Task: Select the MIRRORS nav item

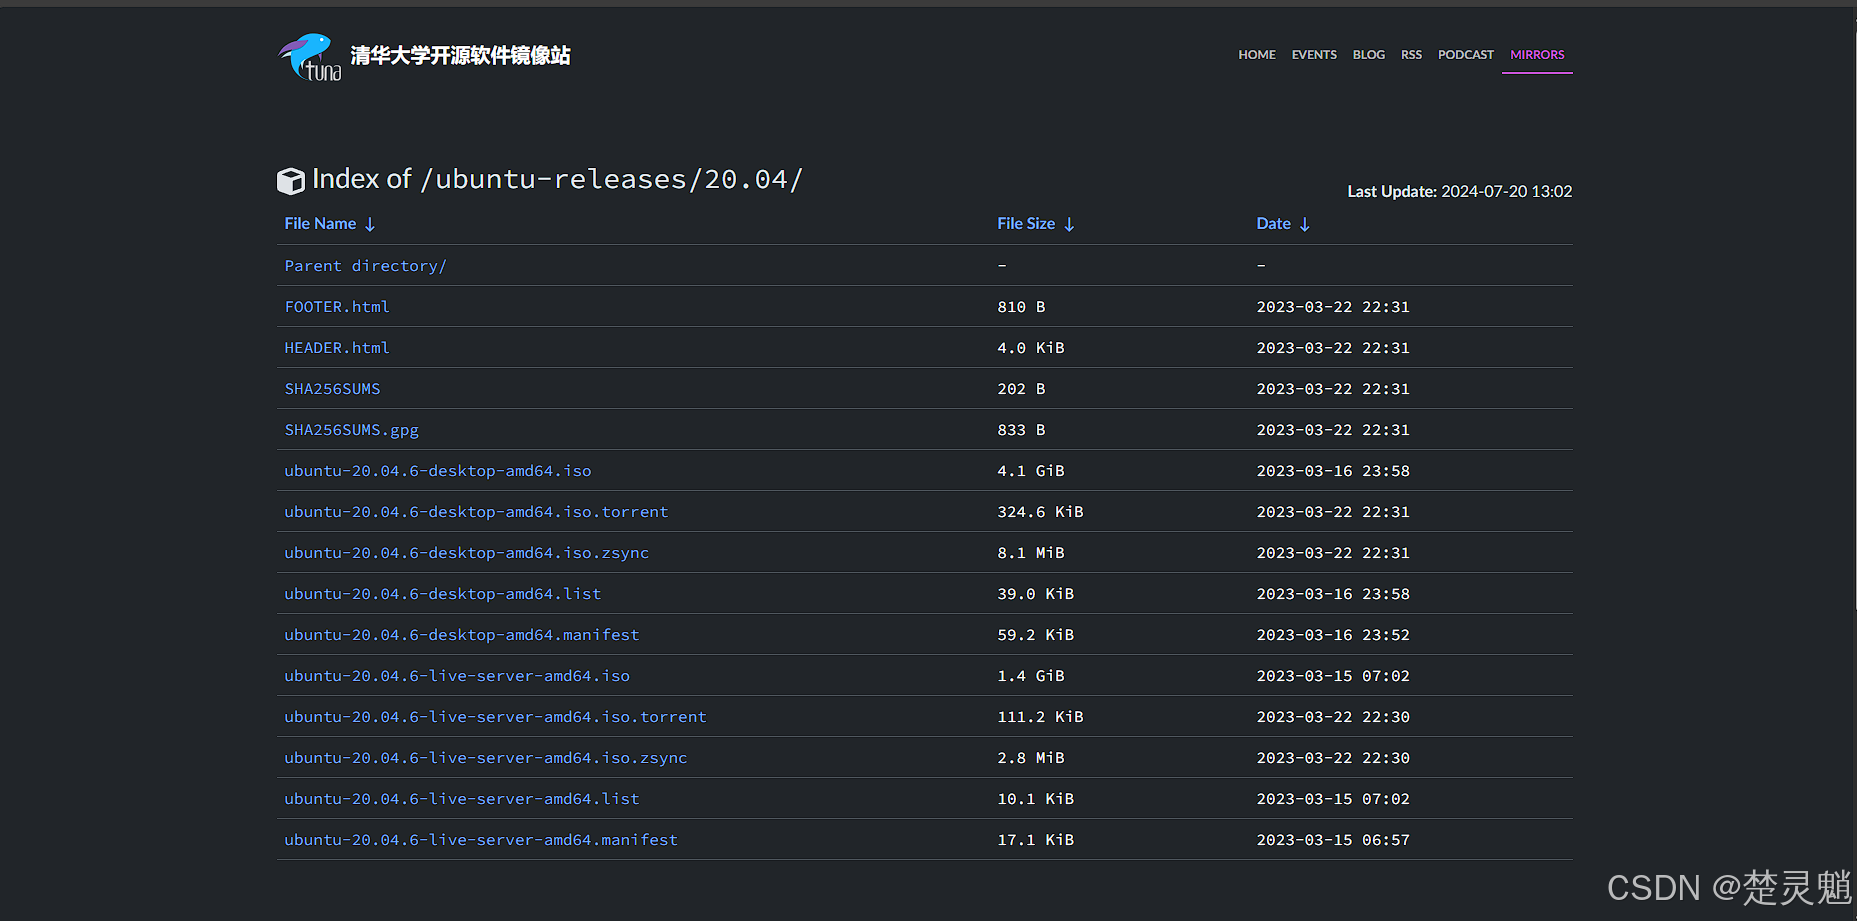Action: click(1537, 55)
